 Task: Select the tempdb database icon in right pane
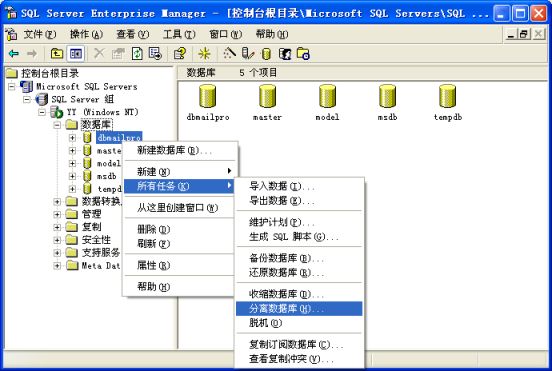point(447,96)
